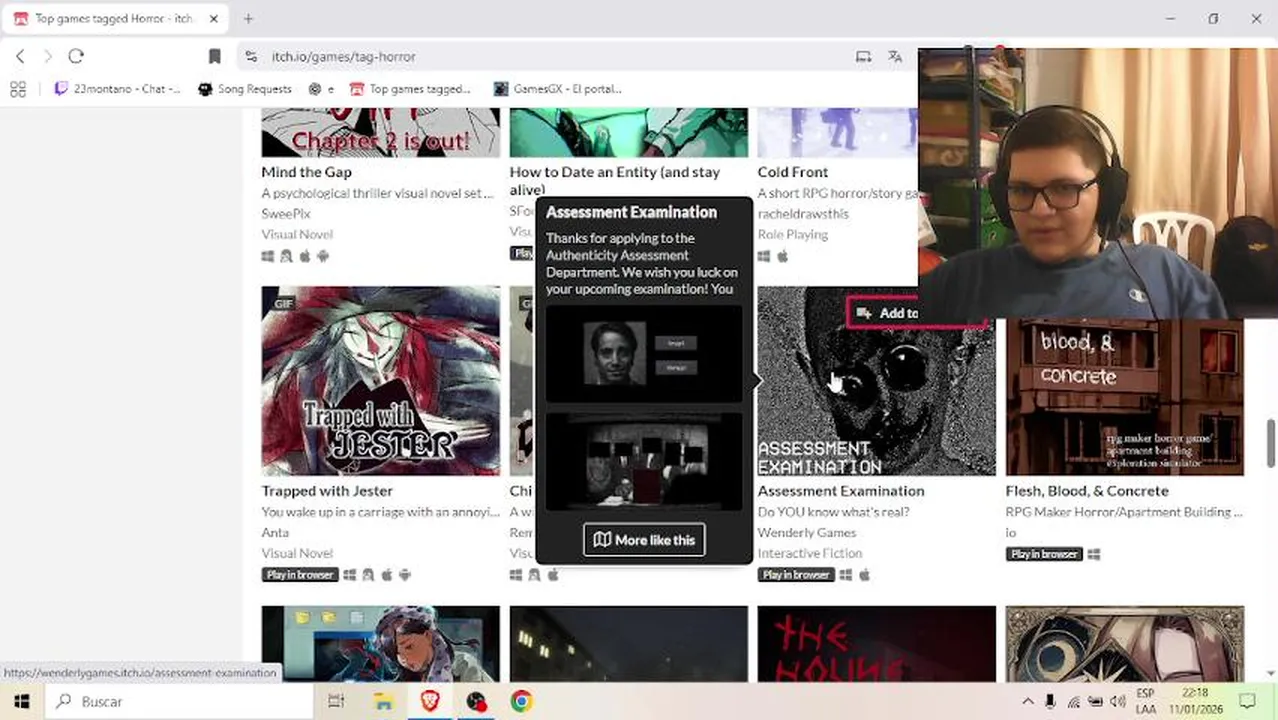Click the Android platform icon under Mind the Gap
The image size is (1278, 720).
[323, 256]
